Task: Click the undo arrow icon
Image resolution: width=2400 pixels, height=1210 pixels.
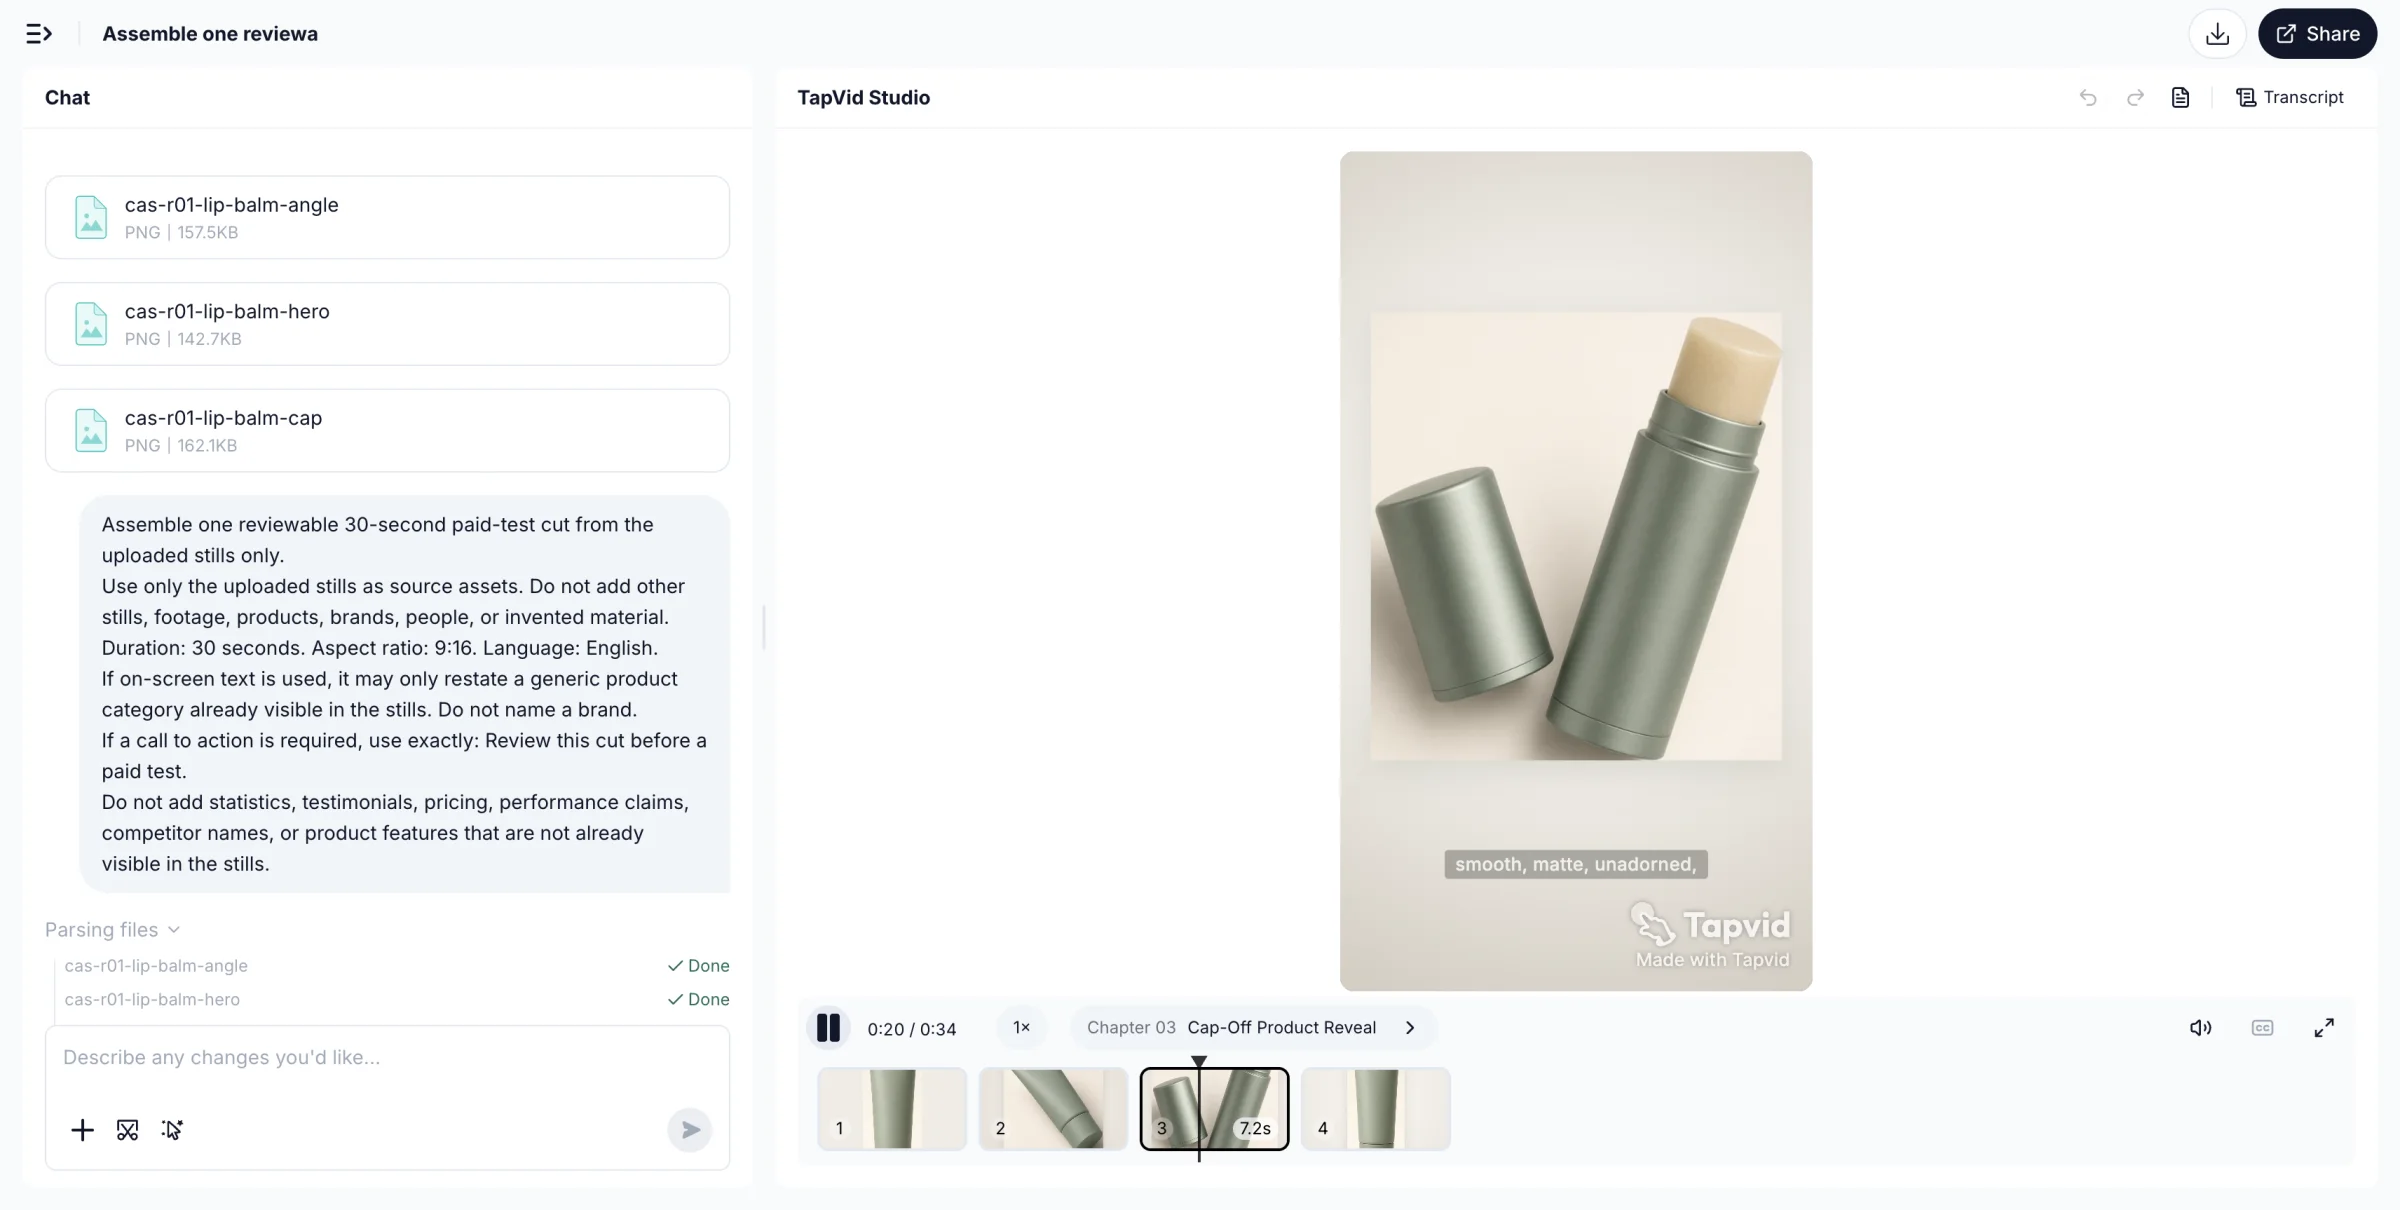Action: pyautogui.click(x=2088, y=97)
